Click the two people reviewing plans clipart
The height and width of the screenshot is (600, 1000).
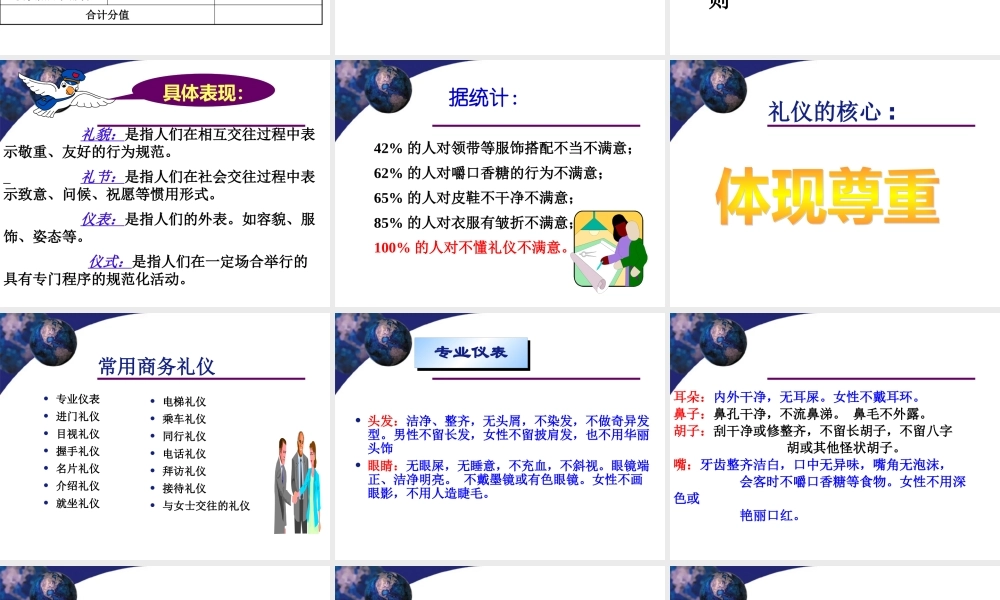click(x=608, y=251)
